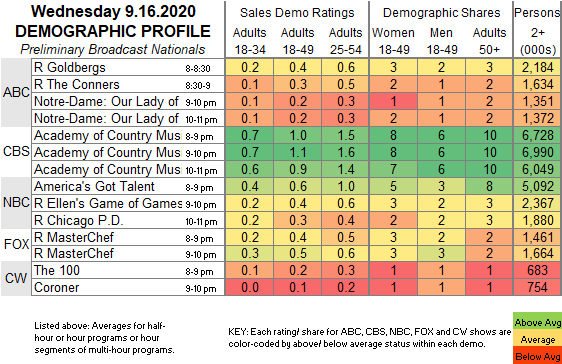Click the Wednesday 9.16.2020 title

point(113,11)
